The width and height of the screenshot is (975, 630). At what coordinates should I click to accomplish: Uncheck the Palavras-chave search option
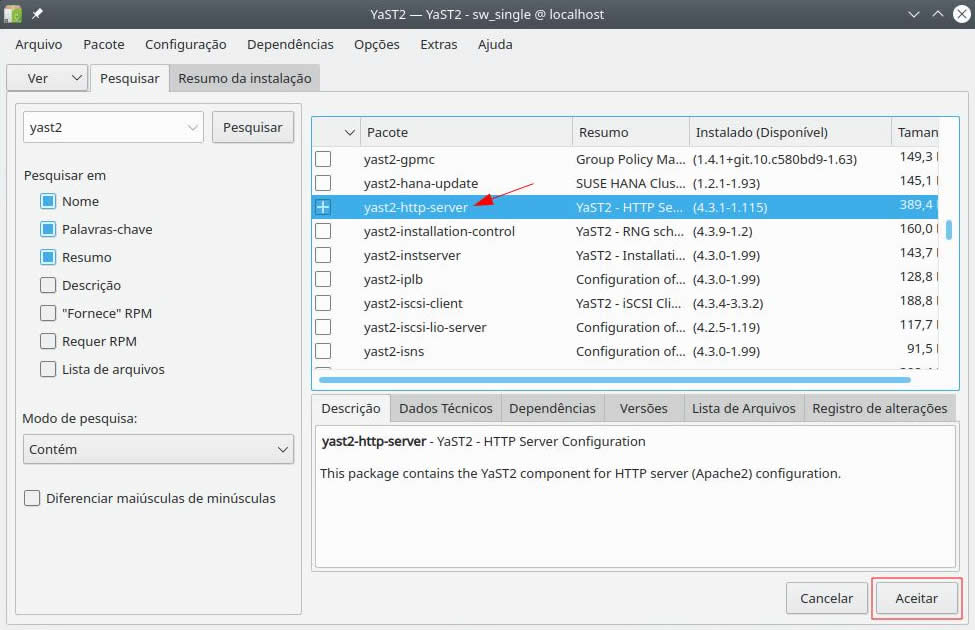(x=48, y=229)
